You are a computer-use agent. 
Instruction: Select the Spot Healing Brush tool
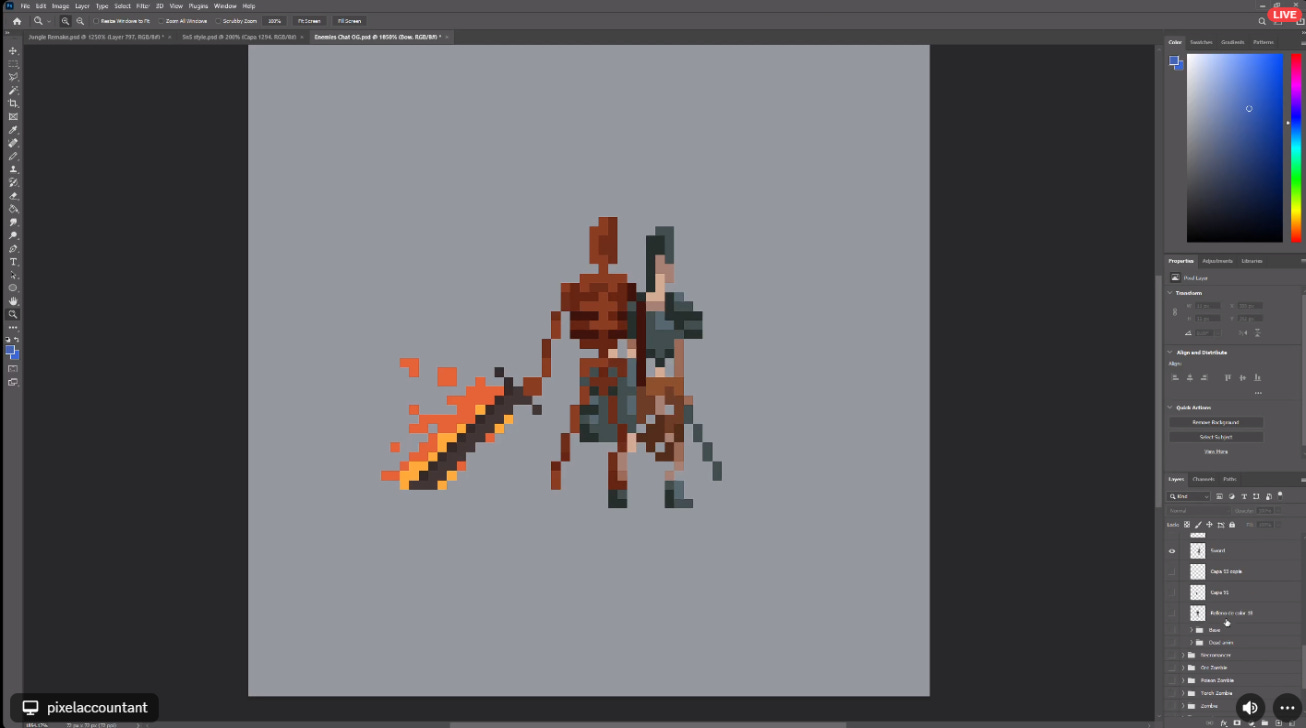13,143
